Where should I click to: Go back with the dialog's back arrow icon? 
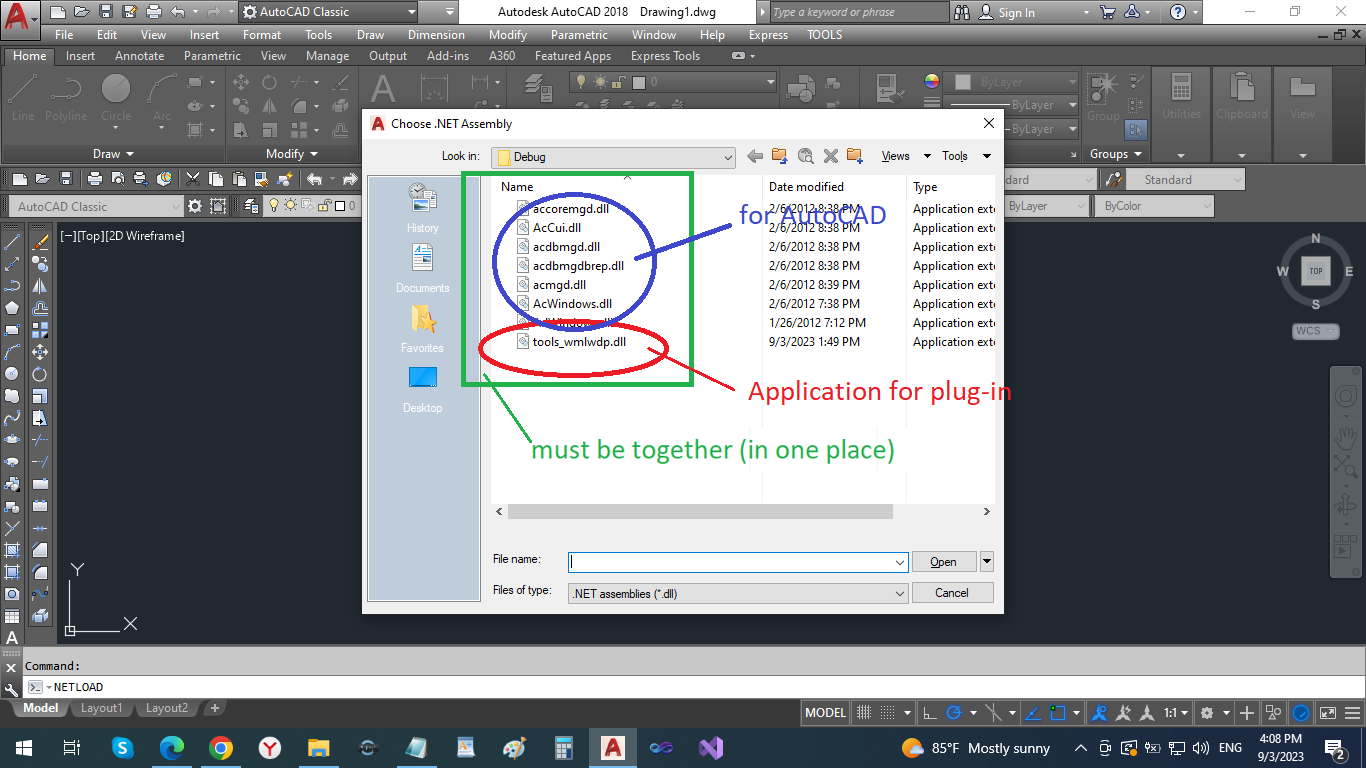coord(755,156)
